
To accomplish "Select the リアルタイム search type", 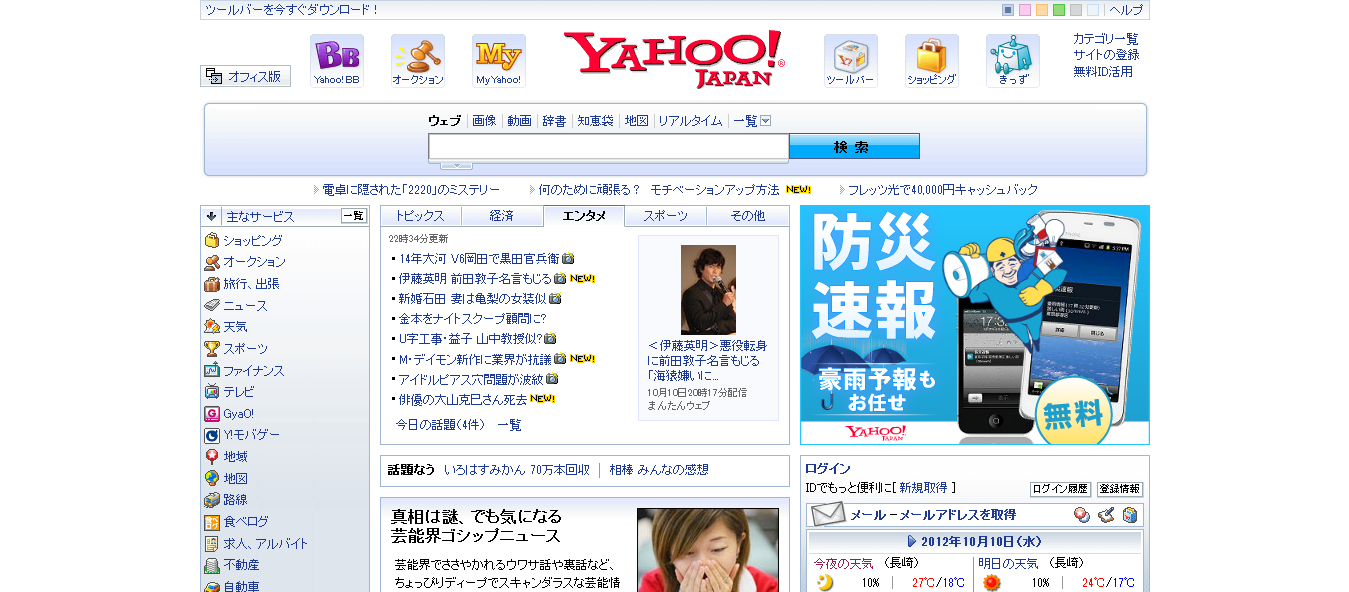I will point(690,121).
